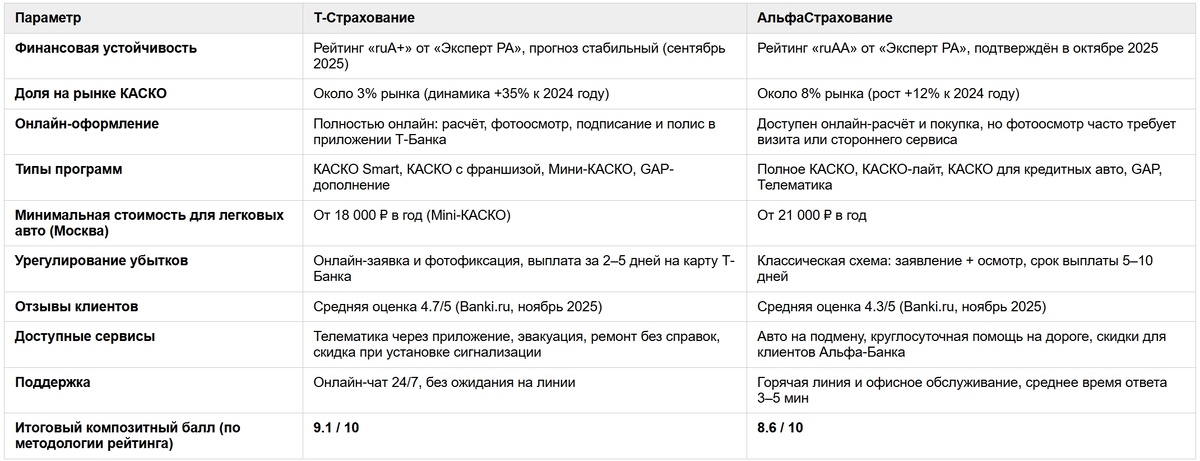This screenshot has height=461, width=1200.
Task: Click the '8.6 / 10' composite score
Action: pyautogui.click(x=780, y=427)
